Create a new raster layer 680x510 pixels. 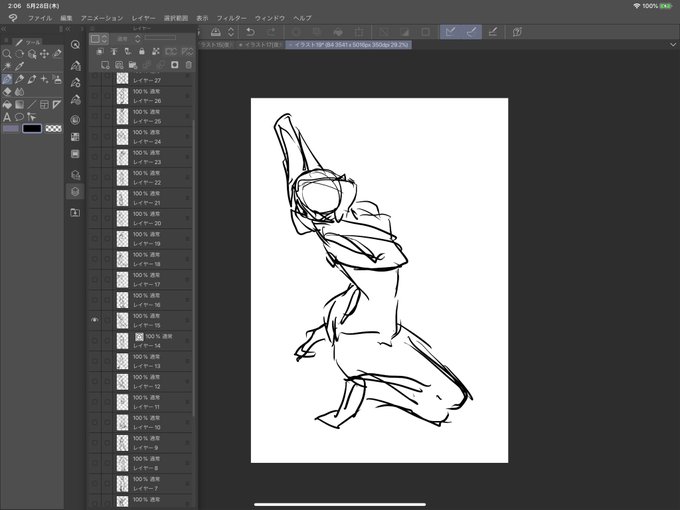105,65
